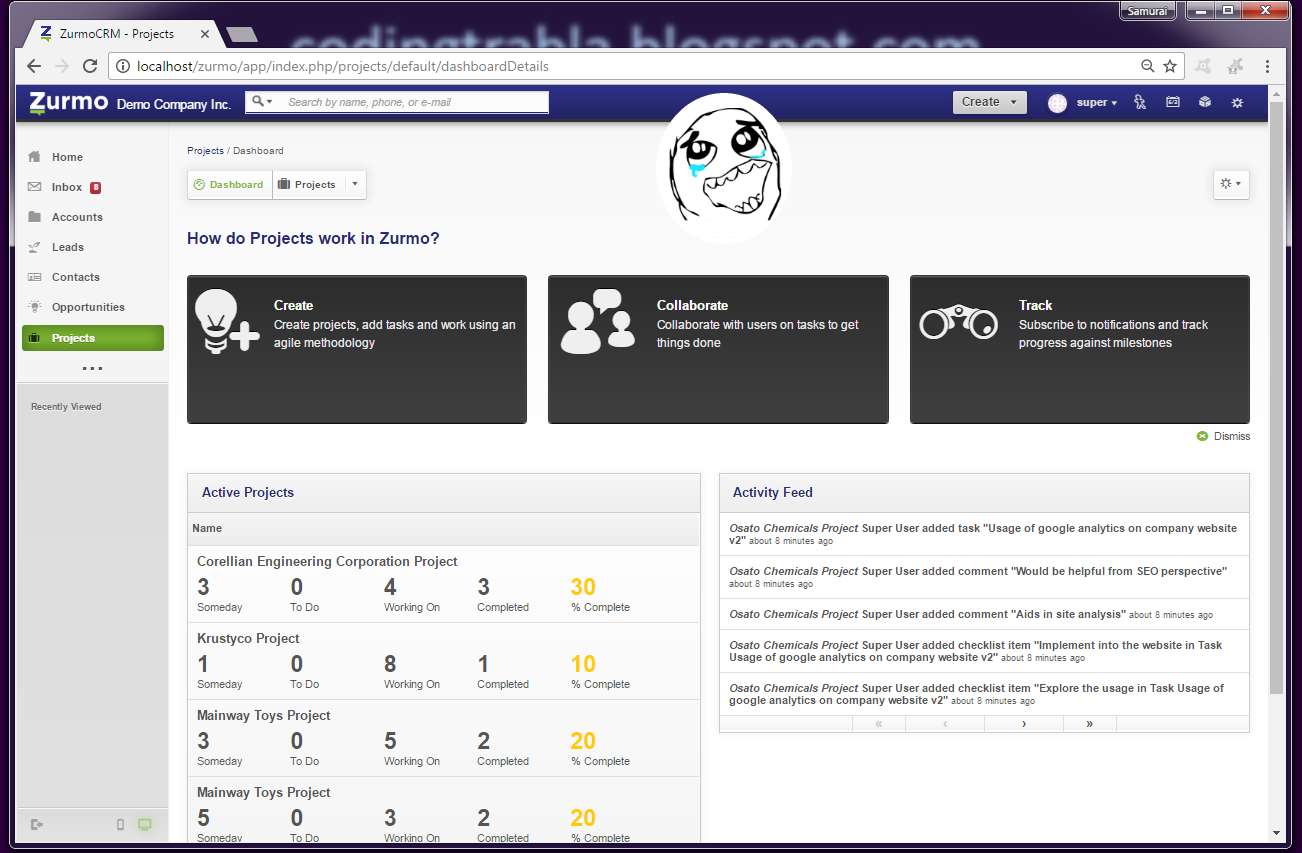
Task: Click the Leads sidebar icon
Action: [x=35, y=247]
